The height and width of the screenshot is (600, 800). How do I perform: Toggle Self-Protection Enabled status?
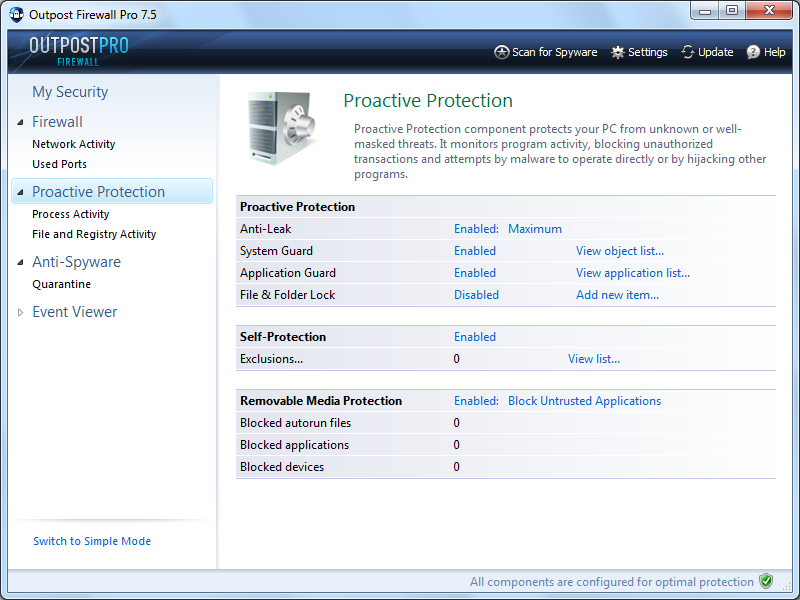(x=475, y=337)
